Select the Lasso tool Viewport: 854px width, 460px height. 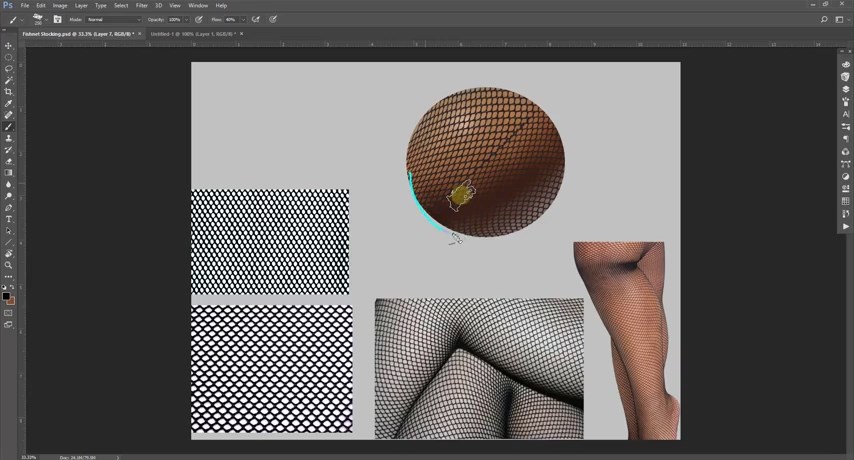pos(8,69)
